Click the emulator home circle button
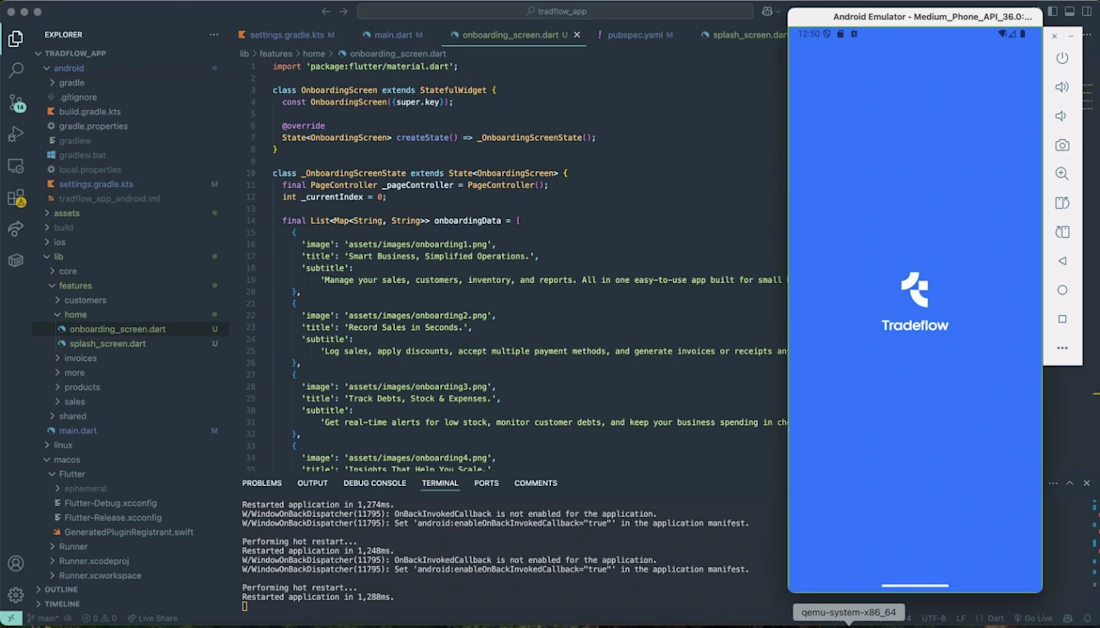The image size is (1100, 628). tap(1062, 290)
